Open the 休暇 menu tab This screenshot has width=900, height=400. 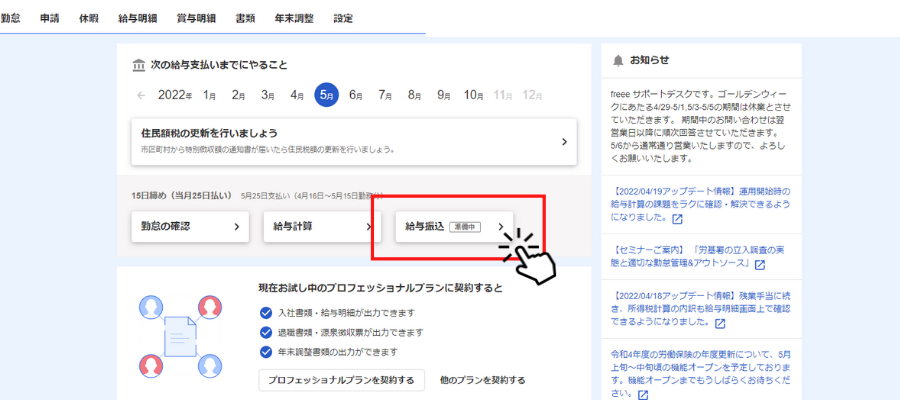[89, 19]
